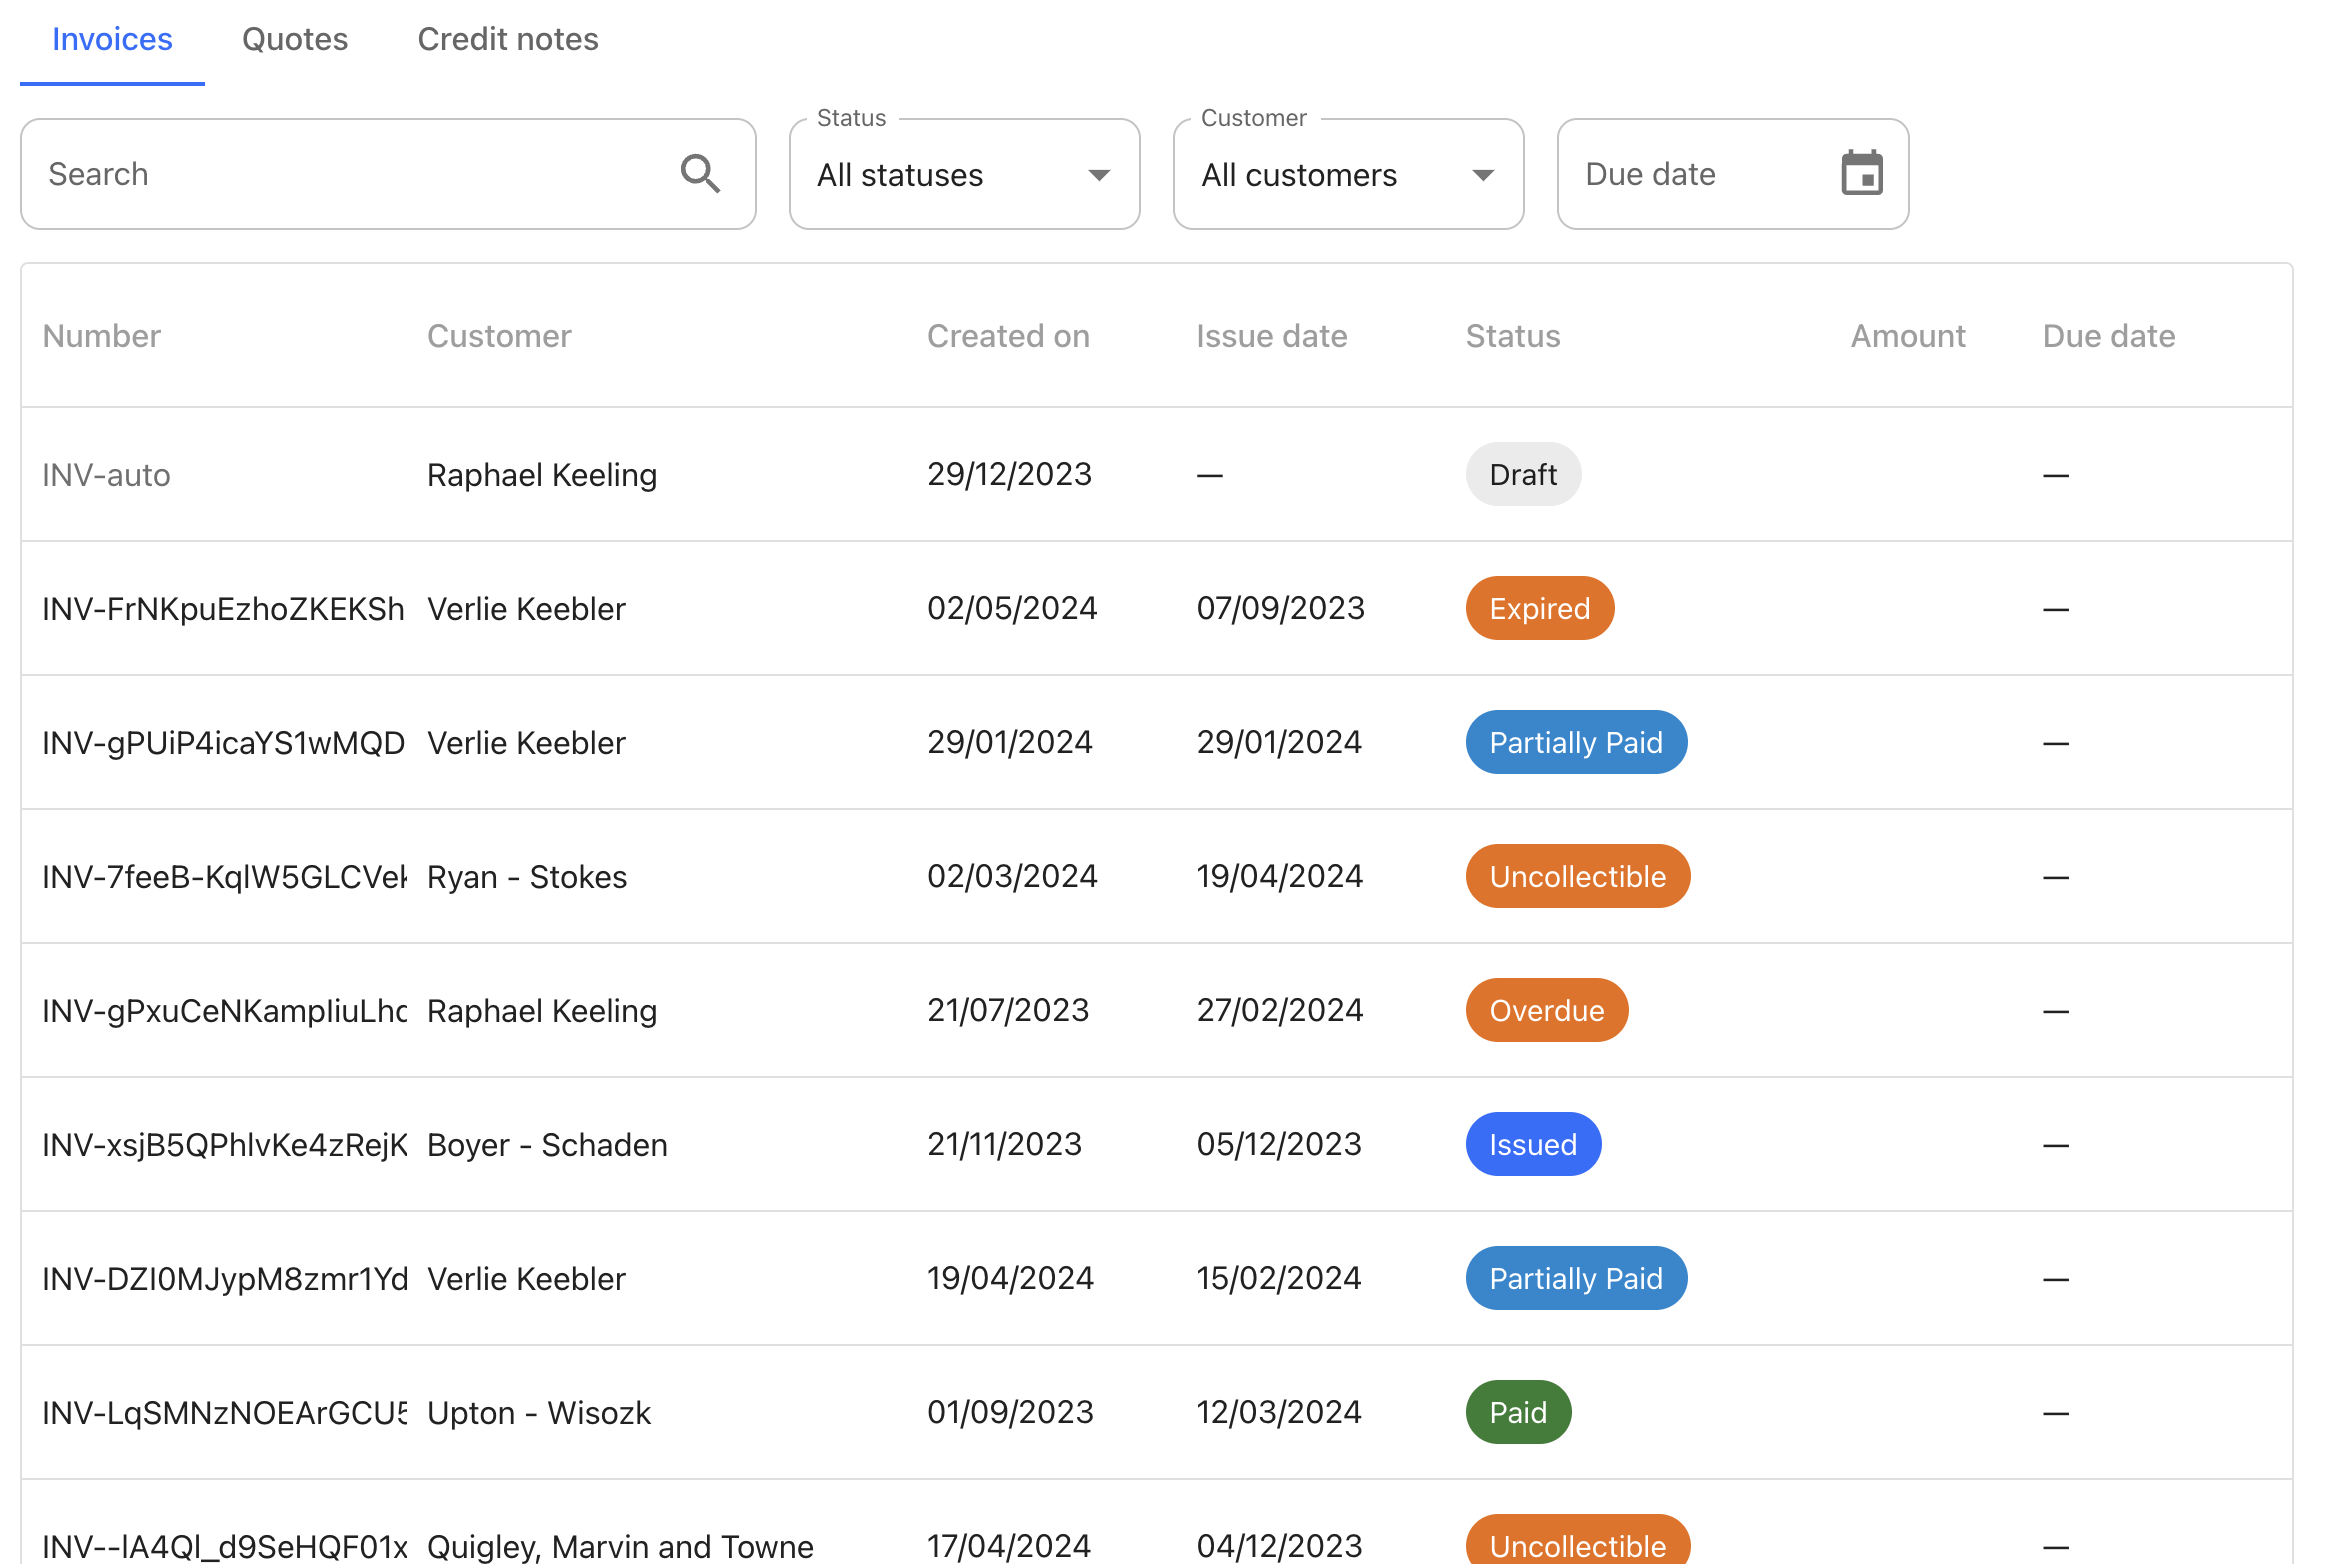Click the Draft status badge
Screen dimensions: 2326x1564
(1523, 474)
